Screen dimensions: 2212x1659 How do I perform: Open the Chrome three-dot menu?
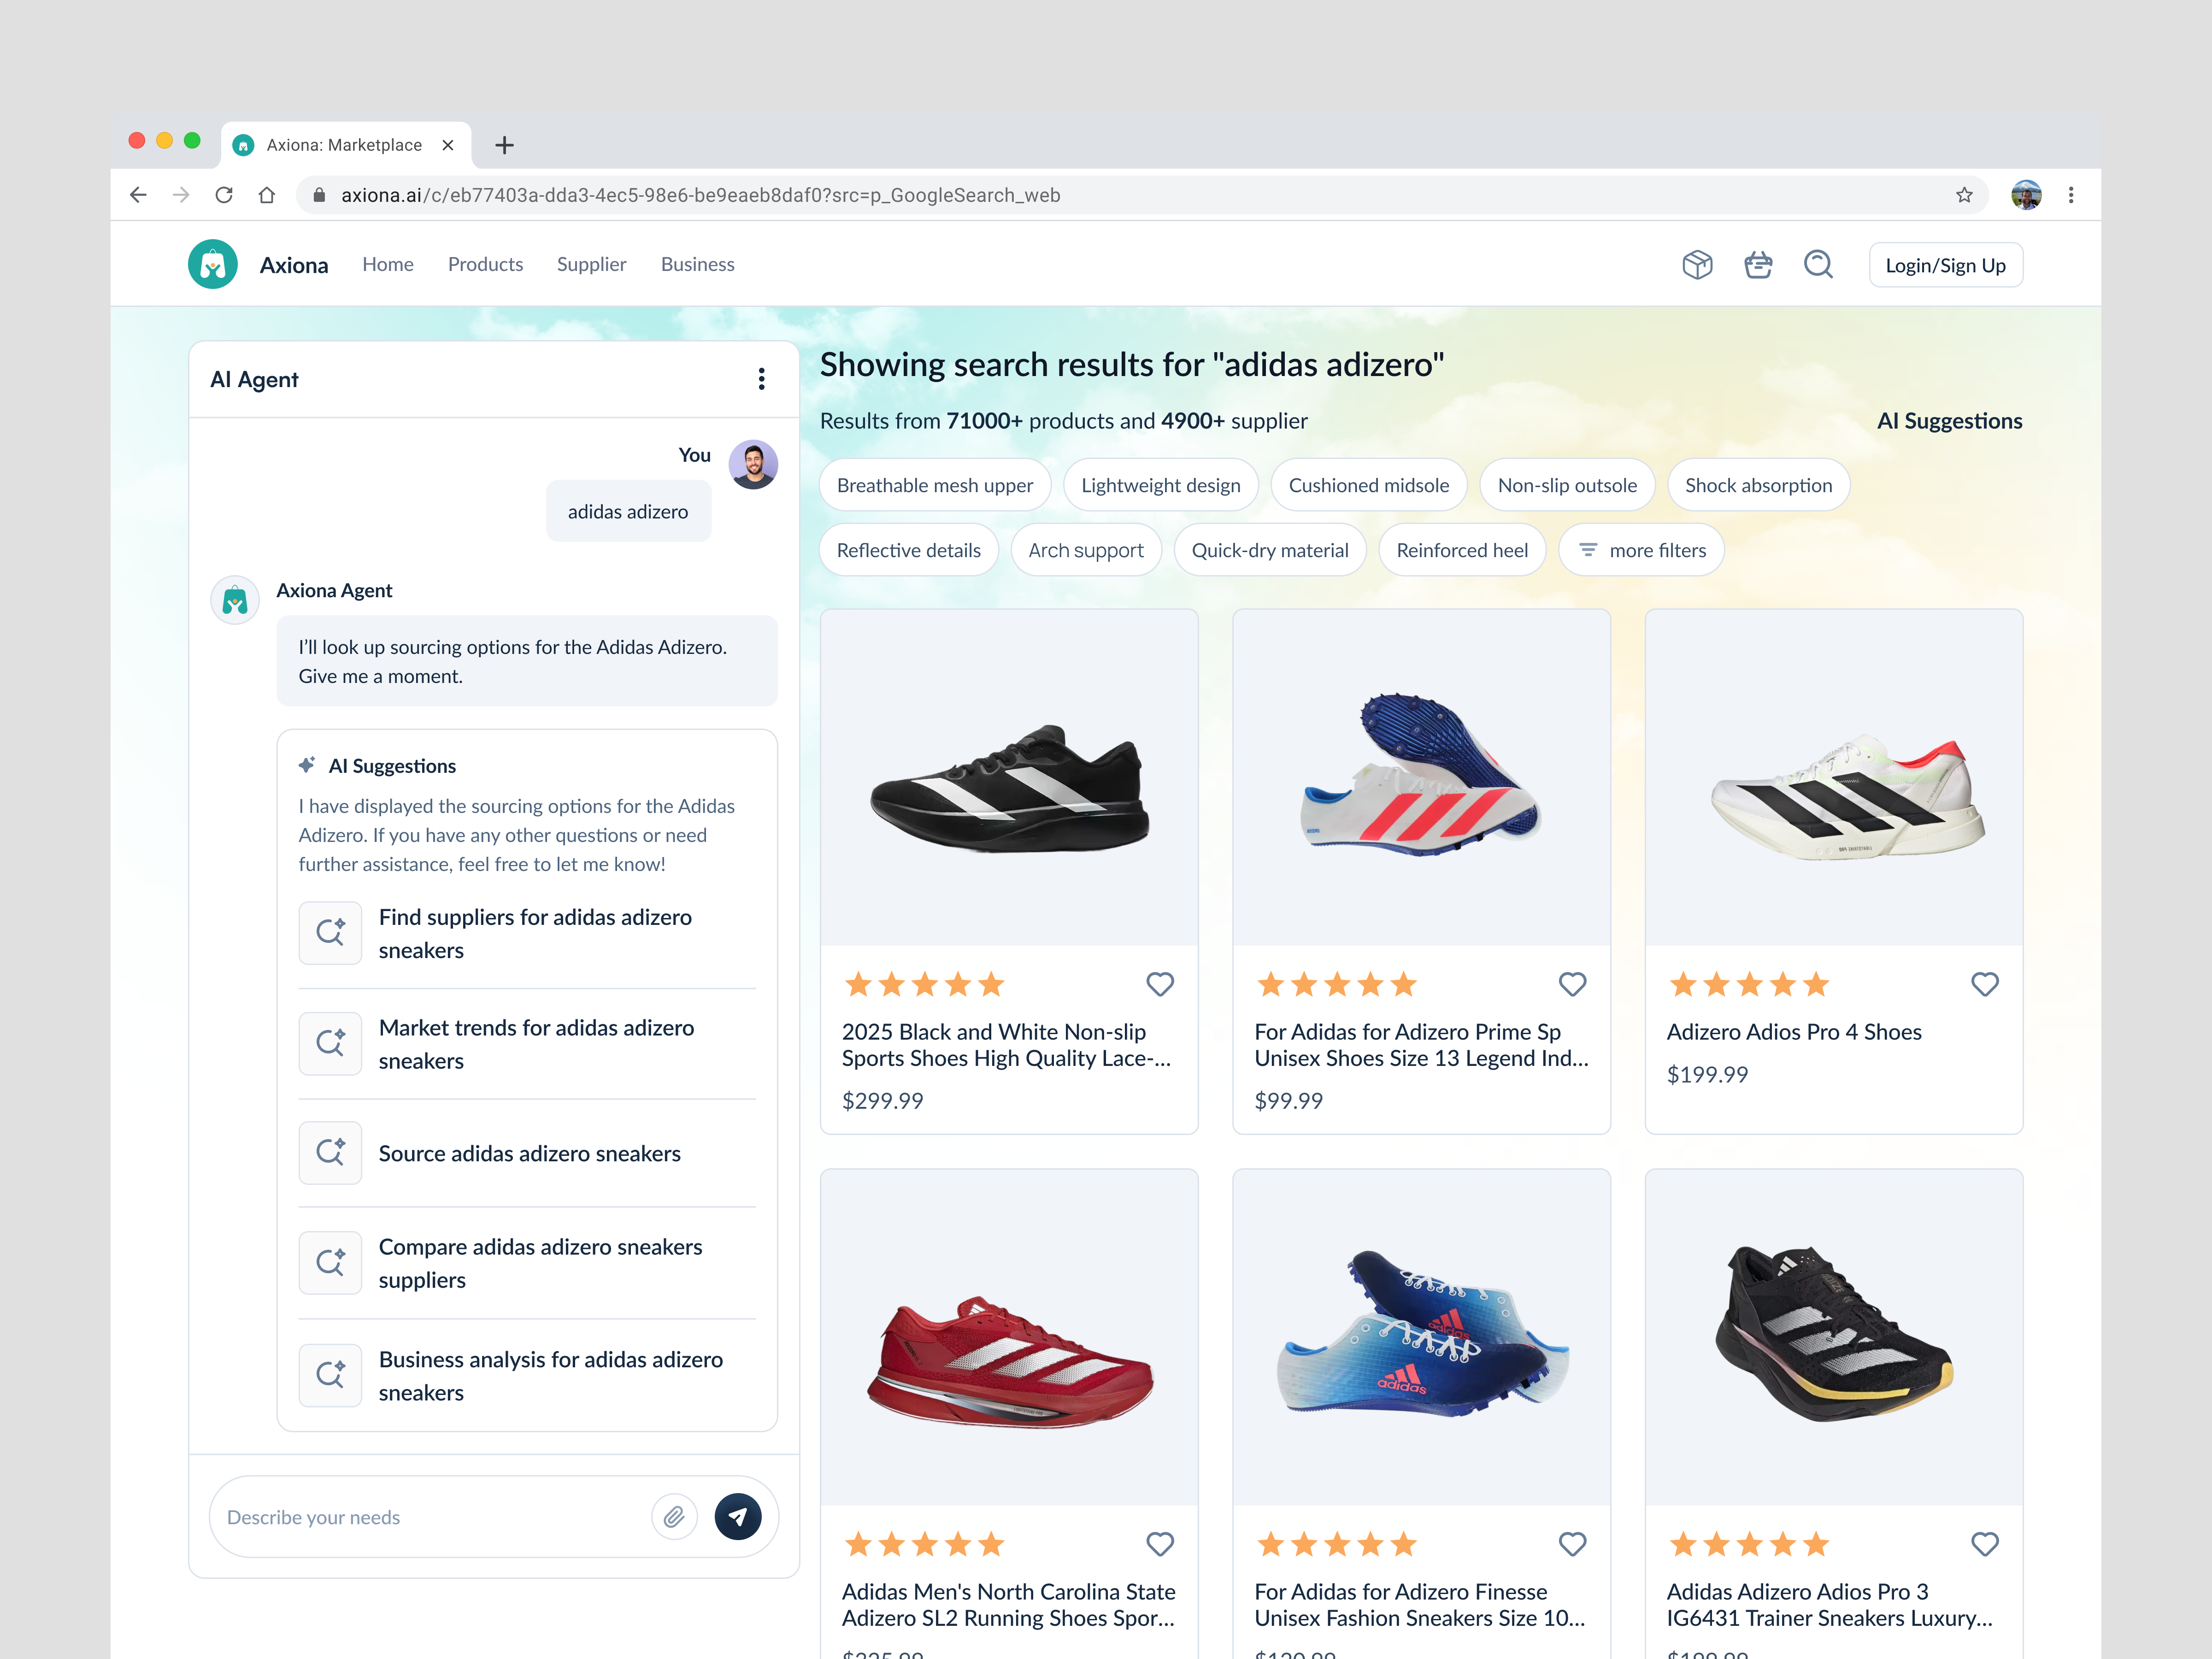(x=2071, y=195)
